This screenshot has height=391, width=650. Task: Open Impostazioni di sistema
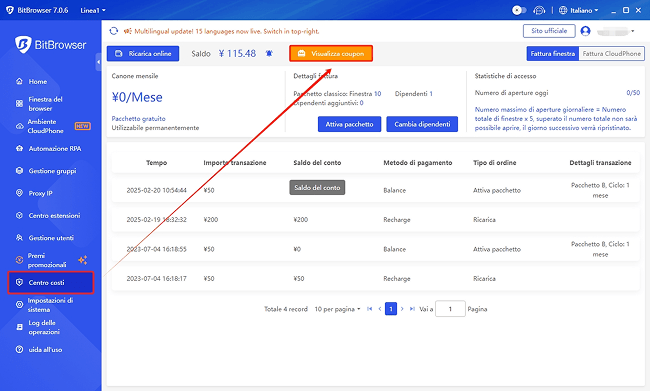(x=50, y=305)
